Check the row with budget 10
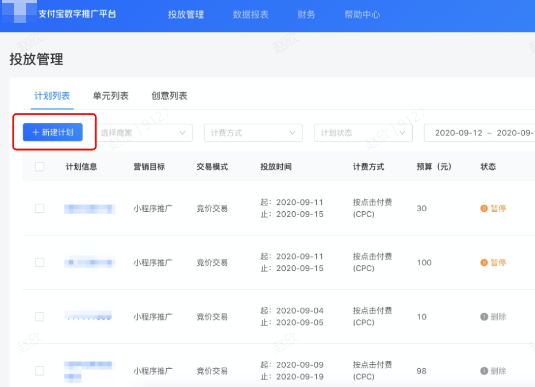The image size is (535, 387). (x=40, y=317)
